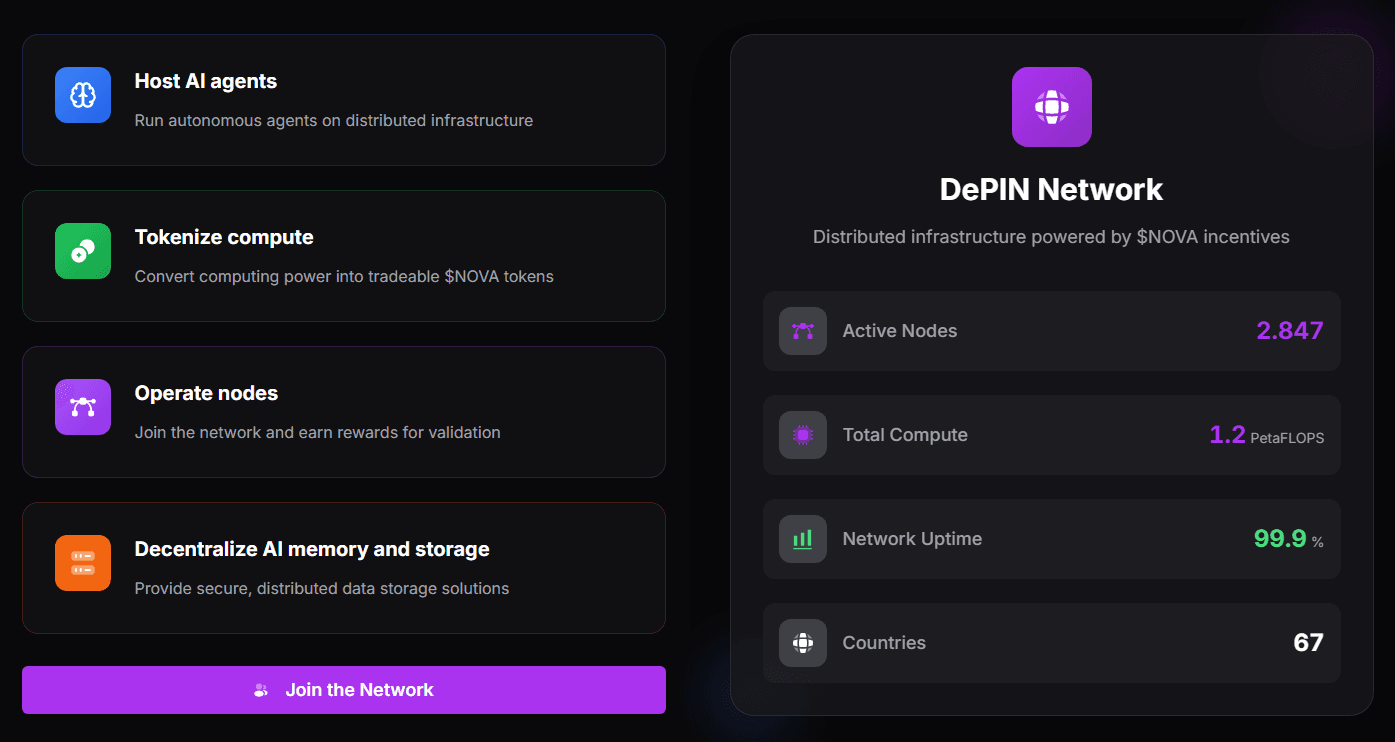Click the 67 countries value
Screen dimensions: 1395x742
point(1309,643)
